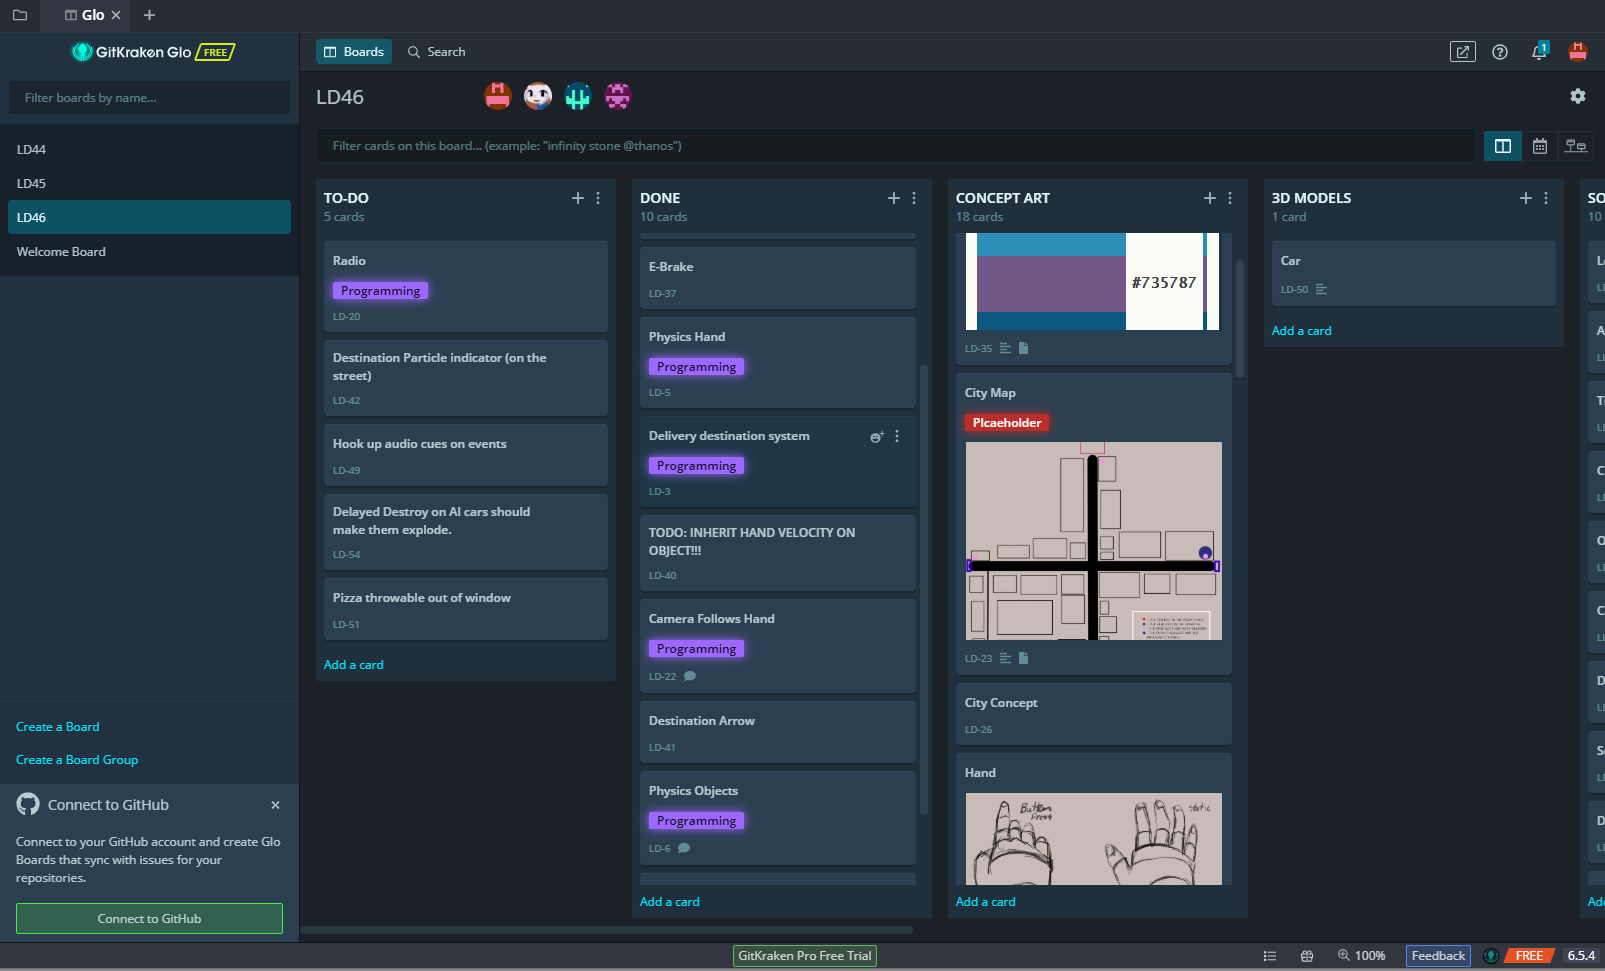This screenshot has height=971, width=1605.
Task: Switch to board column view icon
Action: pos(1503,146)
